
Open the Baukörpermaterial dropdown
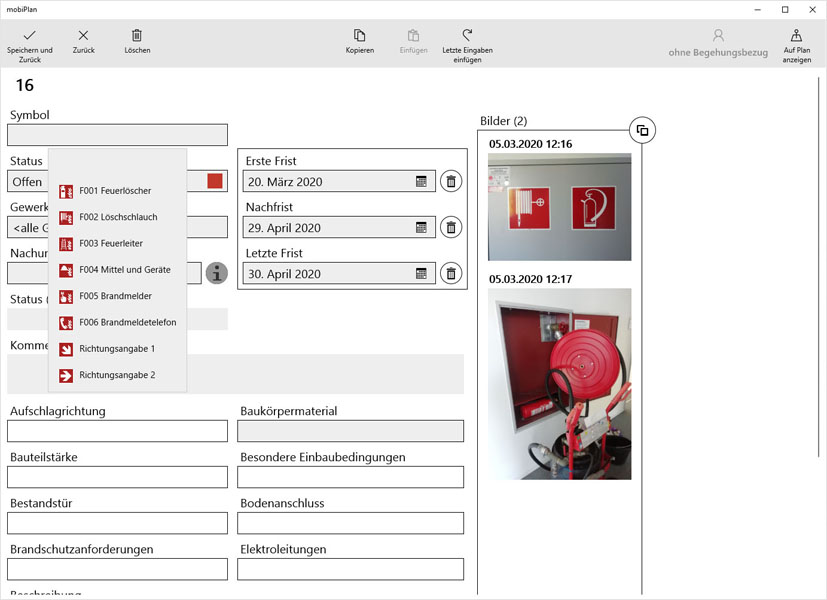pyautogui.click(x=350, y=431)
